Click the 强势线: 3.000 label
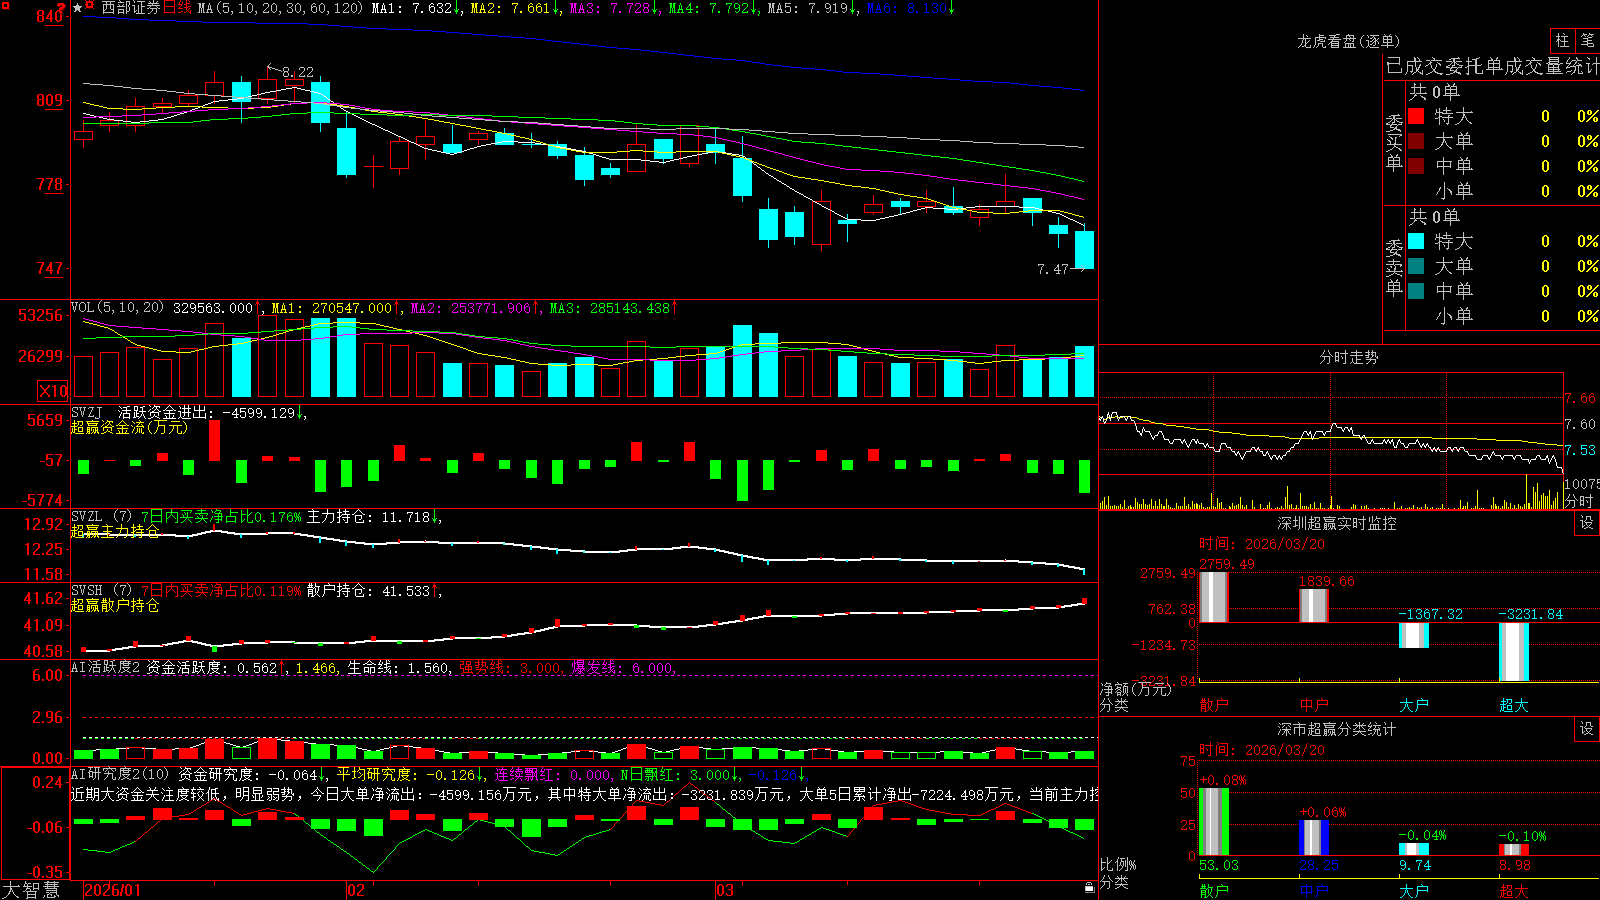The image size is (1600, 900). pyautogui.click(x=510, y=668)
